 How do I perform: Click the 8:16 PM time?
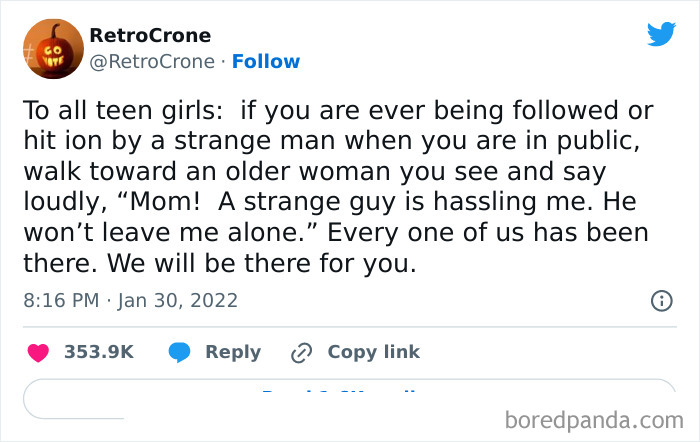click(61, 300)
